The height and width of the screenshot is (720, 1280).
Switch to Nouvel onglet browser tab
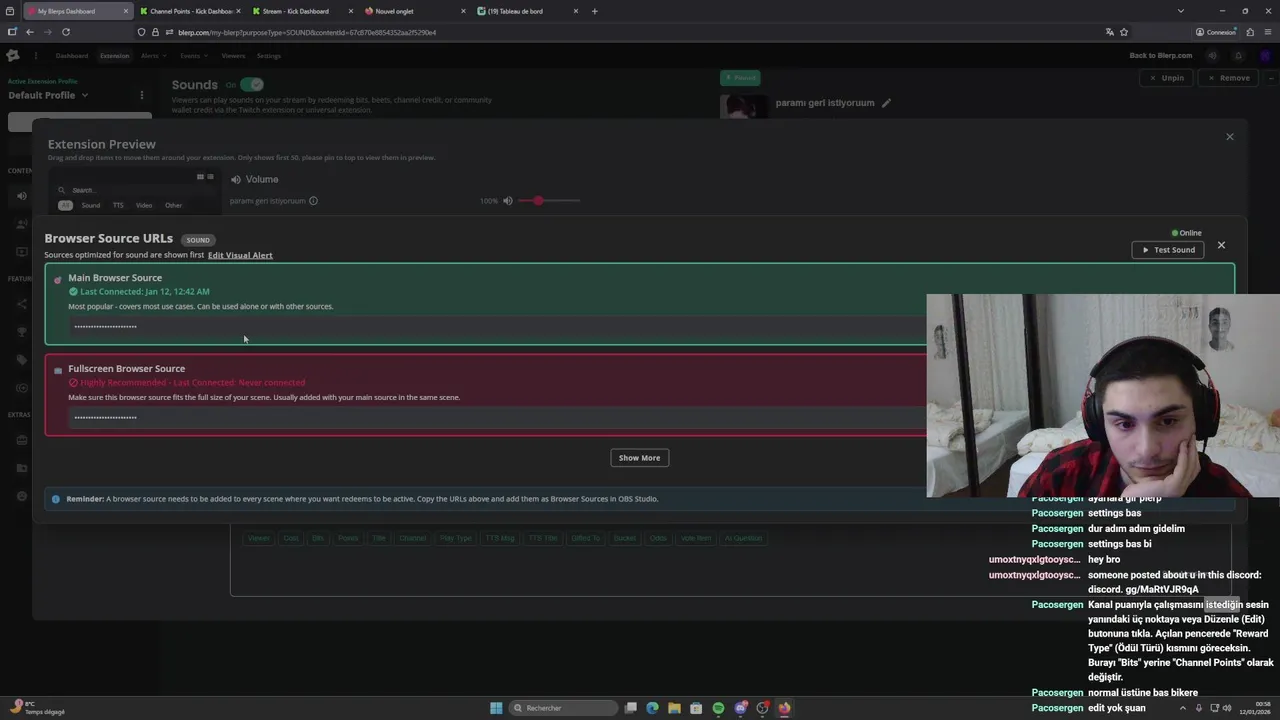pos(414,11)
